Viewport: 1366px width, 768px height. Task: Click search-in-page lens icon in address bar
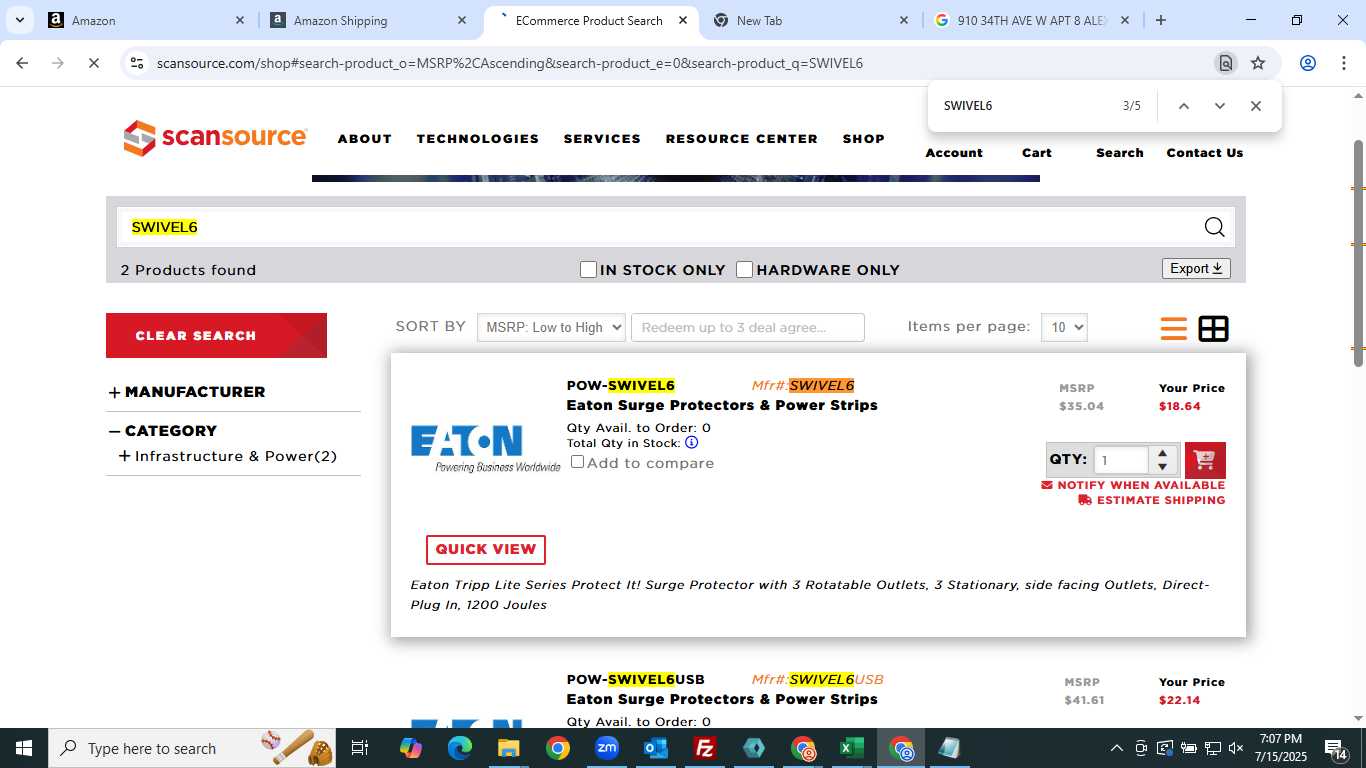1225,63
